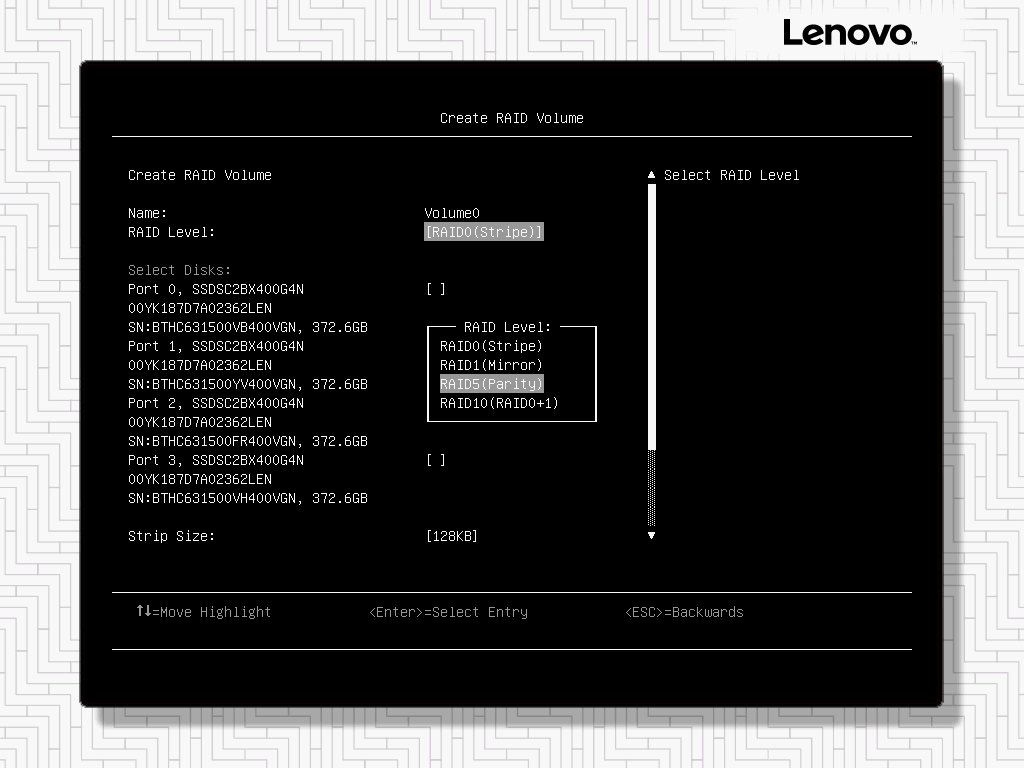Viewport: 1024px width, 768px height.
Task: Open the Strip Size 128KB option
Action: point(452,537)
